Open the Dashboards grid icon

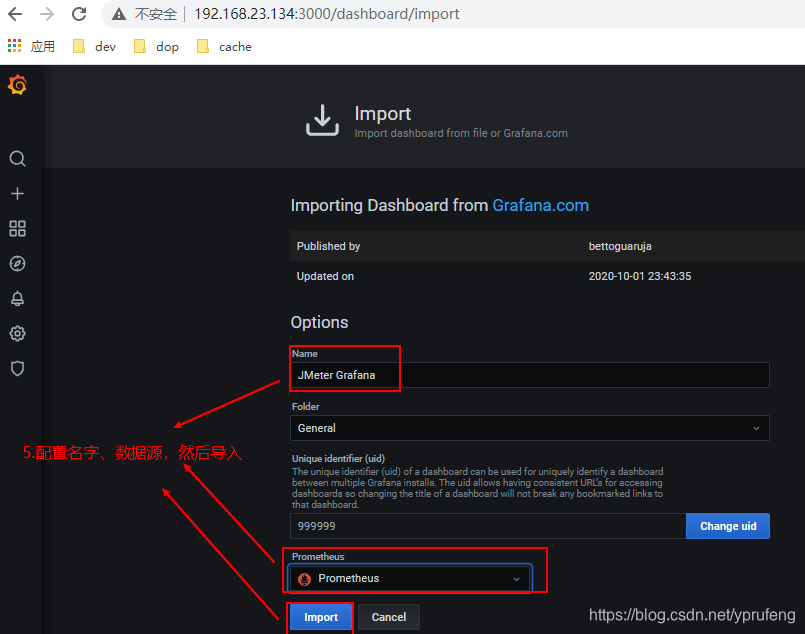click(17, 228)
